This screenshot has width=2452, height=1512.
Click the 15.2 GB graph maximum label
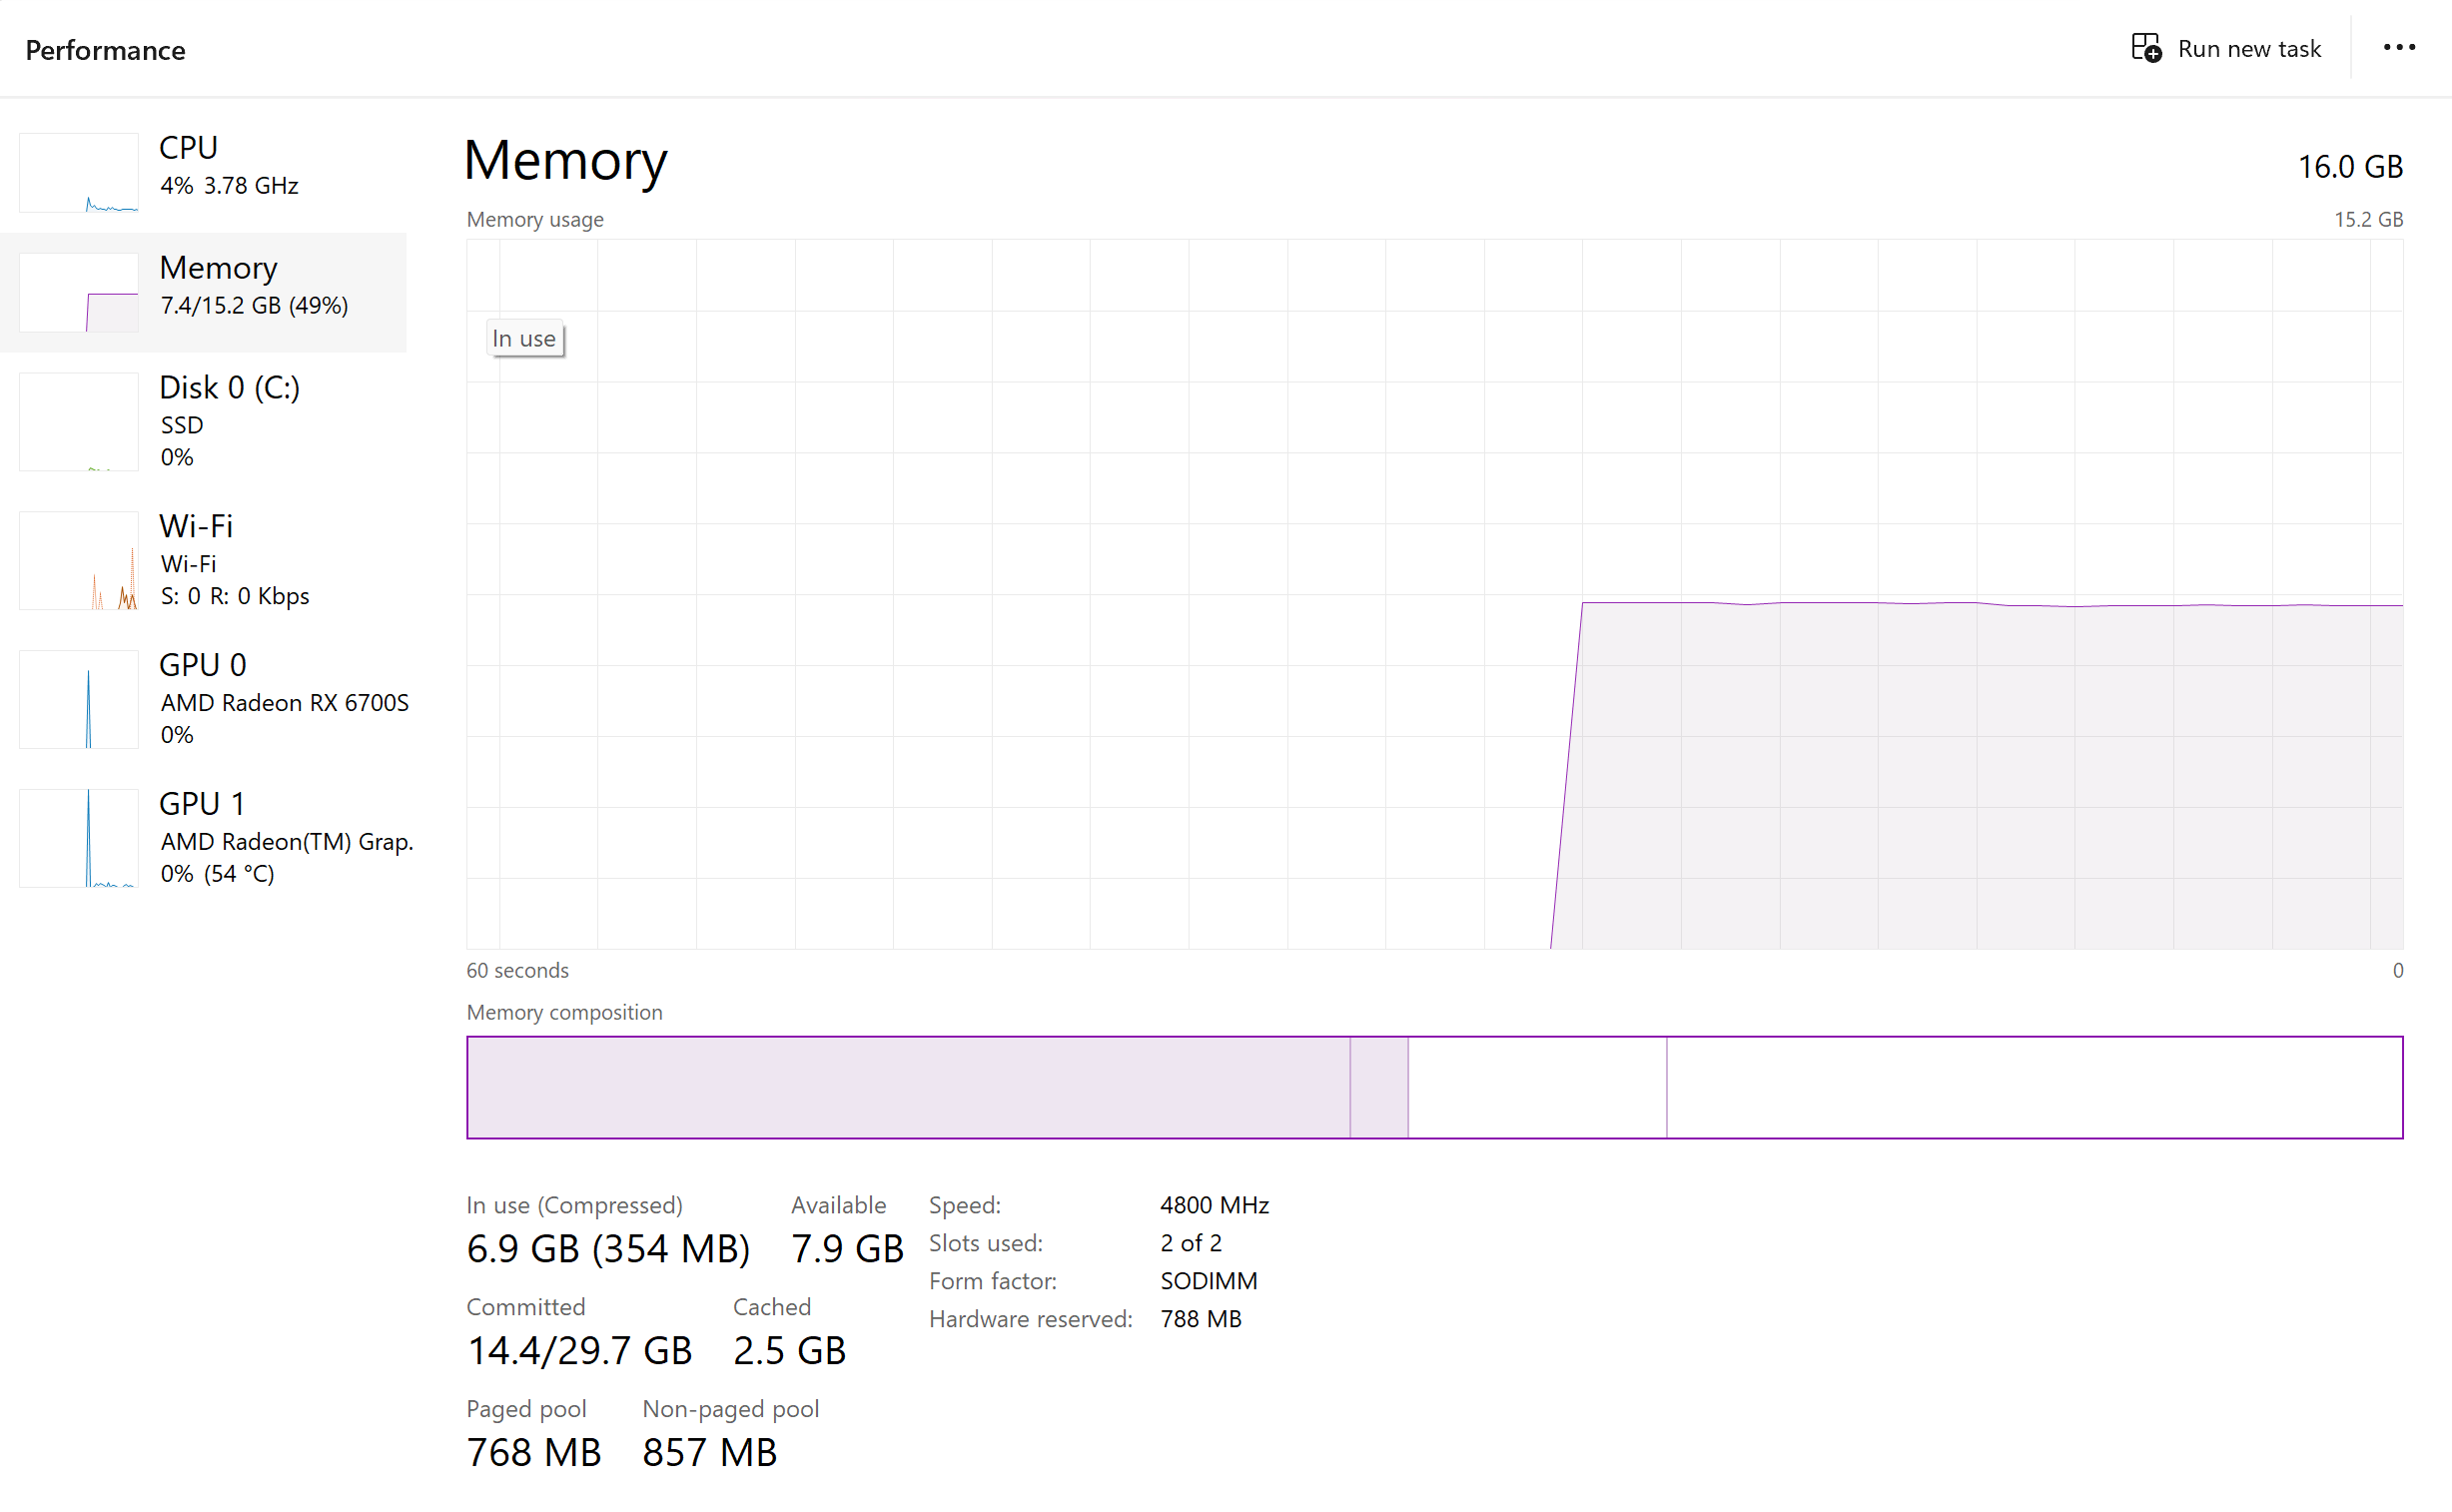pos(2368,220)
